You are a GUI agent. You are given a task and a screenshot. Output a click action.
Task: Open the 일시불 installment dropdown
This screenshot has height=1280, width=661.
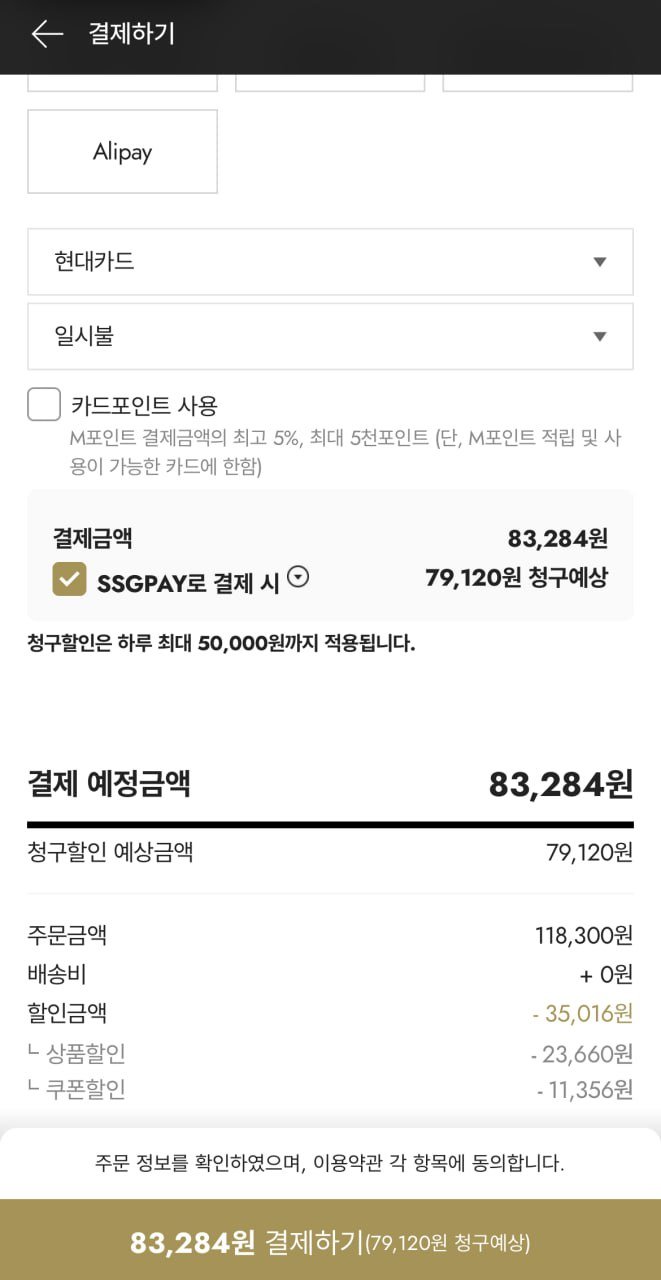click(330, 336)
